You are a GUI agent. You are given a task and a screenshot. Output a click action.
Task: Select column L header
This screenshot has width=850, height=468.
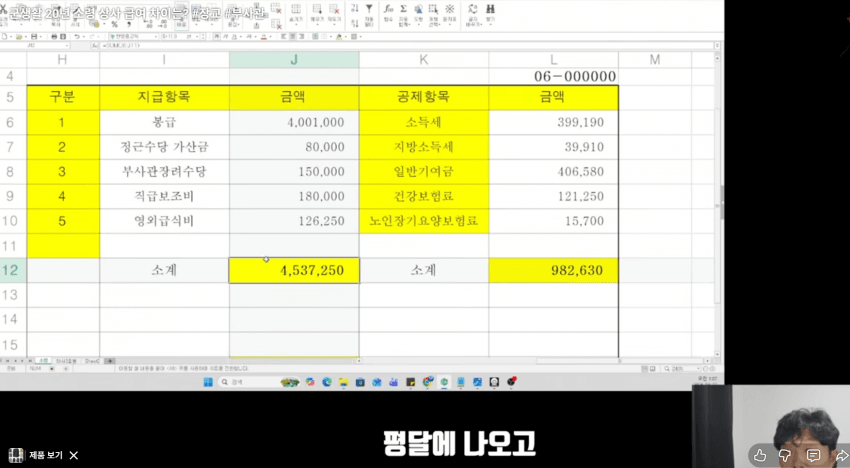click(553, 60)
